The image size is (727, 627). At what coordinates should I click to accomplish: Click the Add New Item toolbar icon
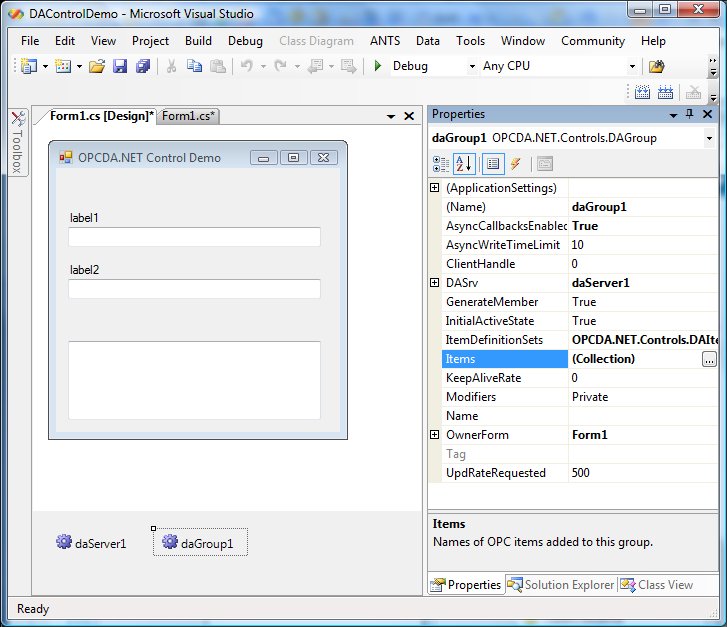pos(63,66)
